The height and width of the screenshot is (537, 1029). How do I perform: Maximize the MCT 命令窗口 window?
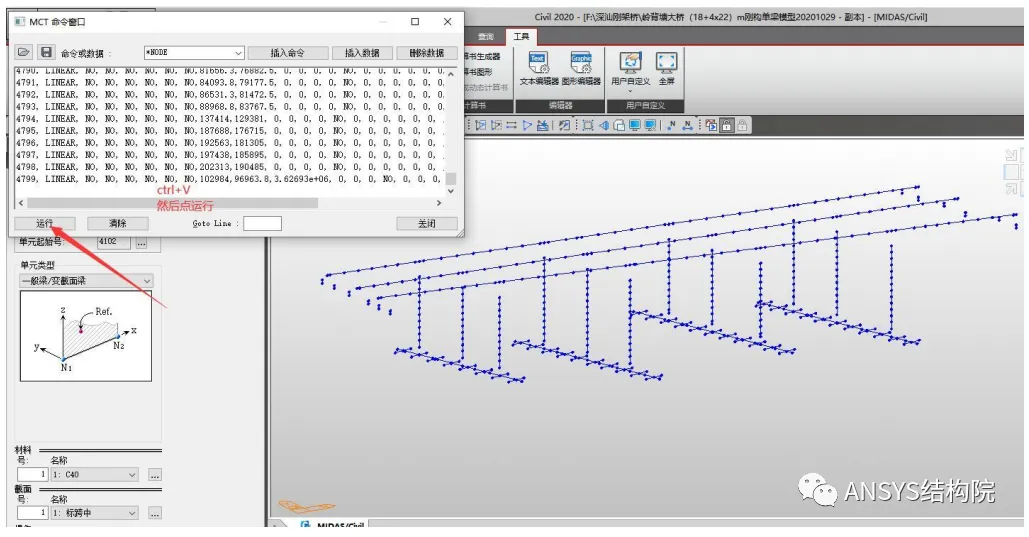(415, 22)
